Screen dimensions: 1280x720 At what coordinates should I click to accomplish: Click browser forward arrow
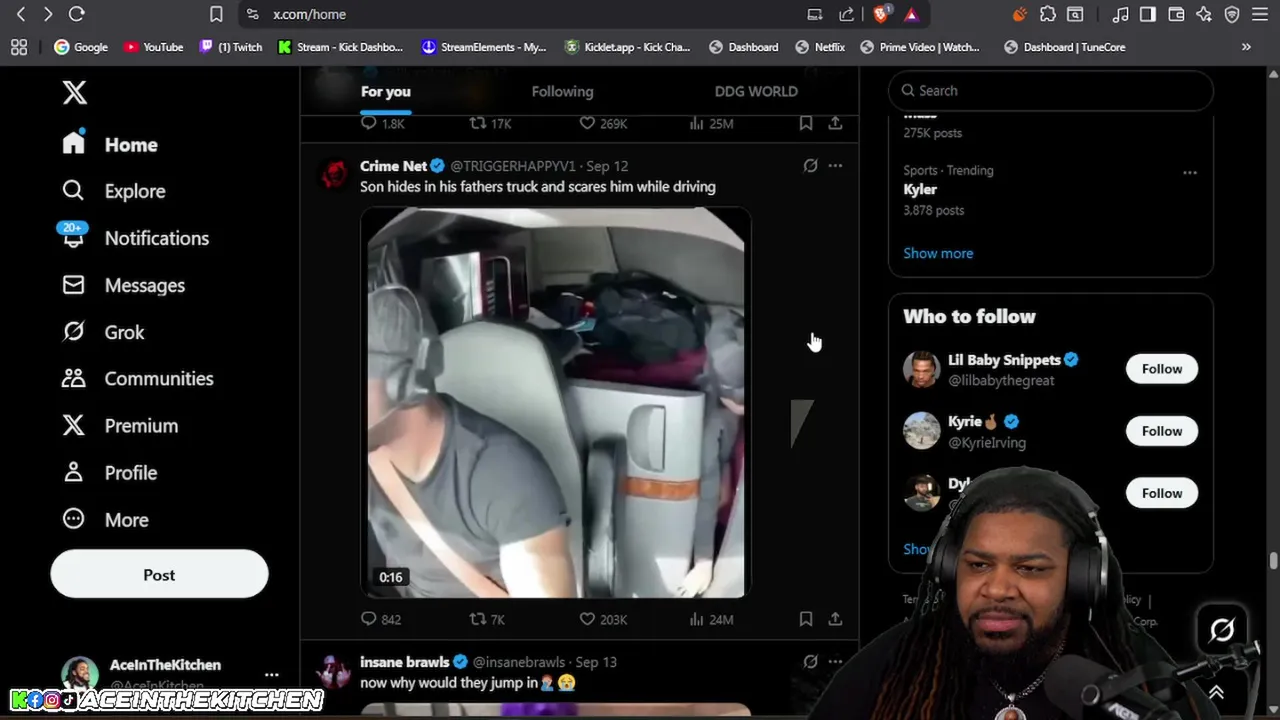coord(47,14)
